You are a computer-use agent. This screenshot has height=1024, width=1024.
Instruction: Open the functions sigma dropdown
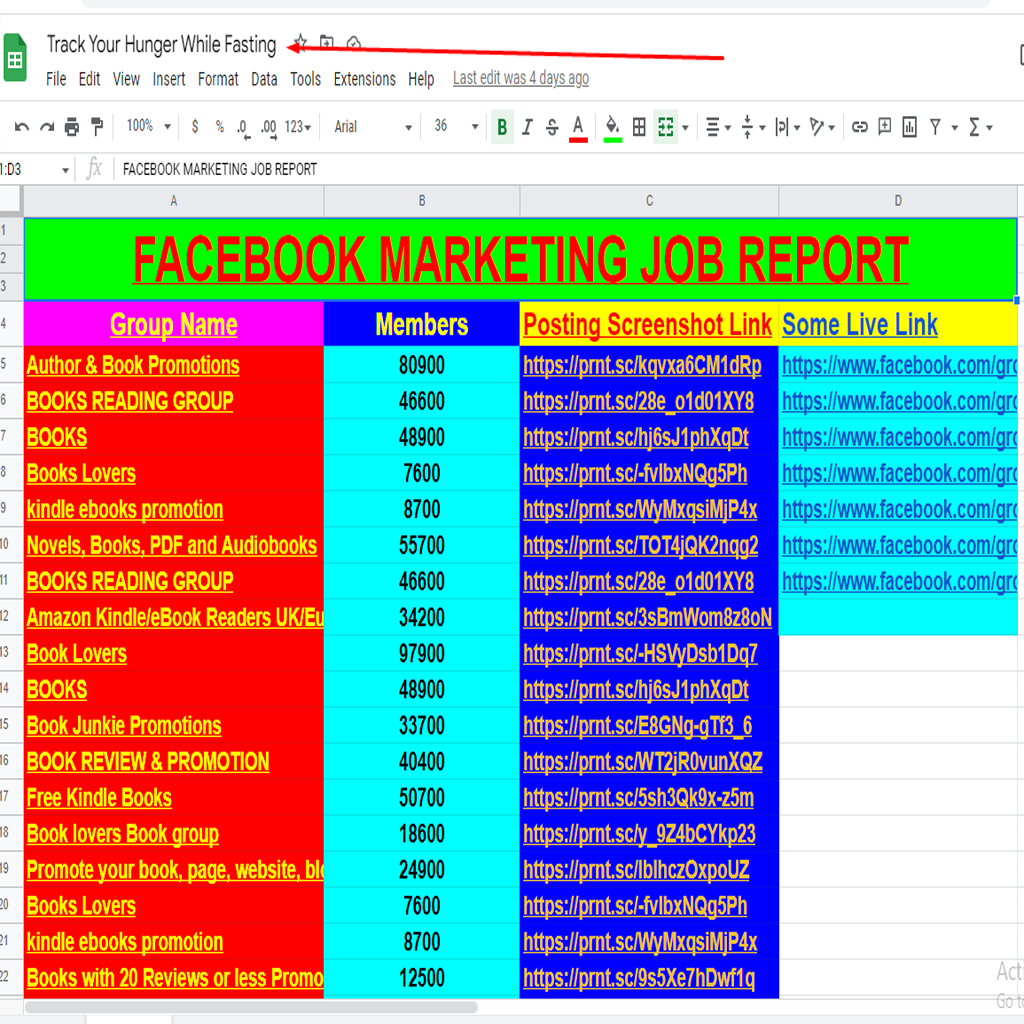(980, 127)
